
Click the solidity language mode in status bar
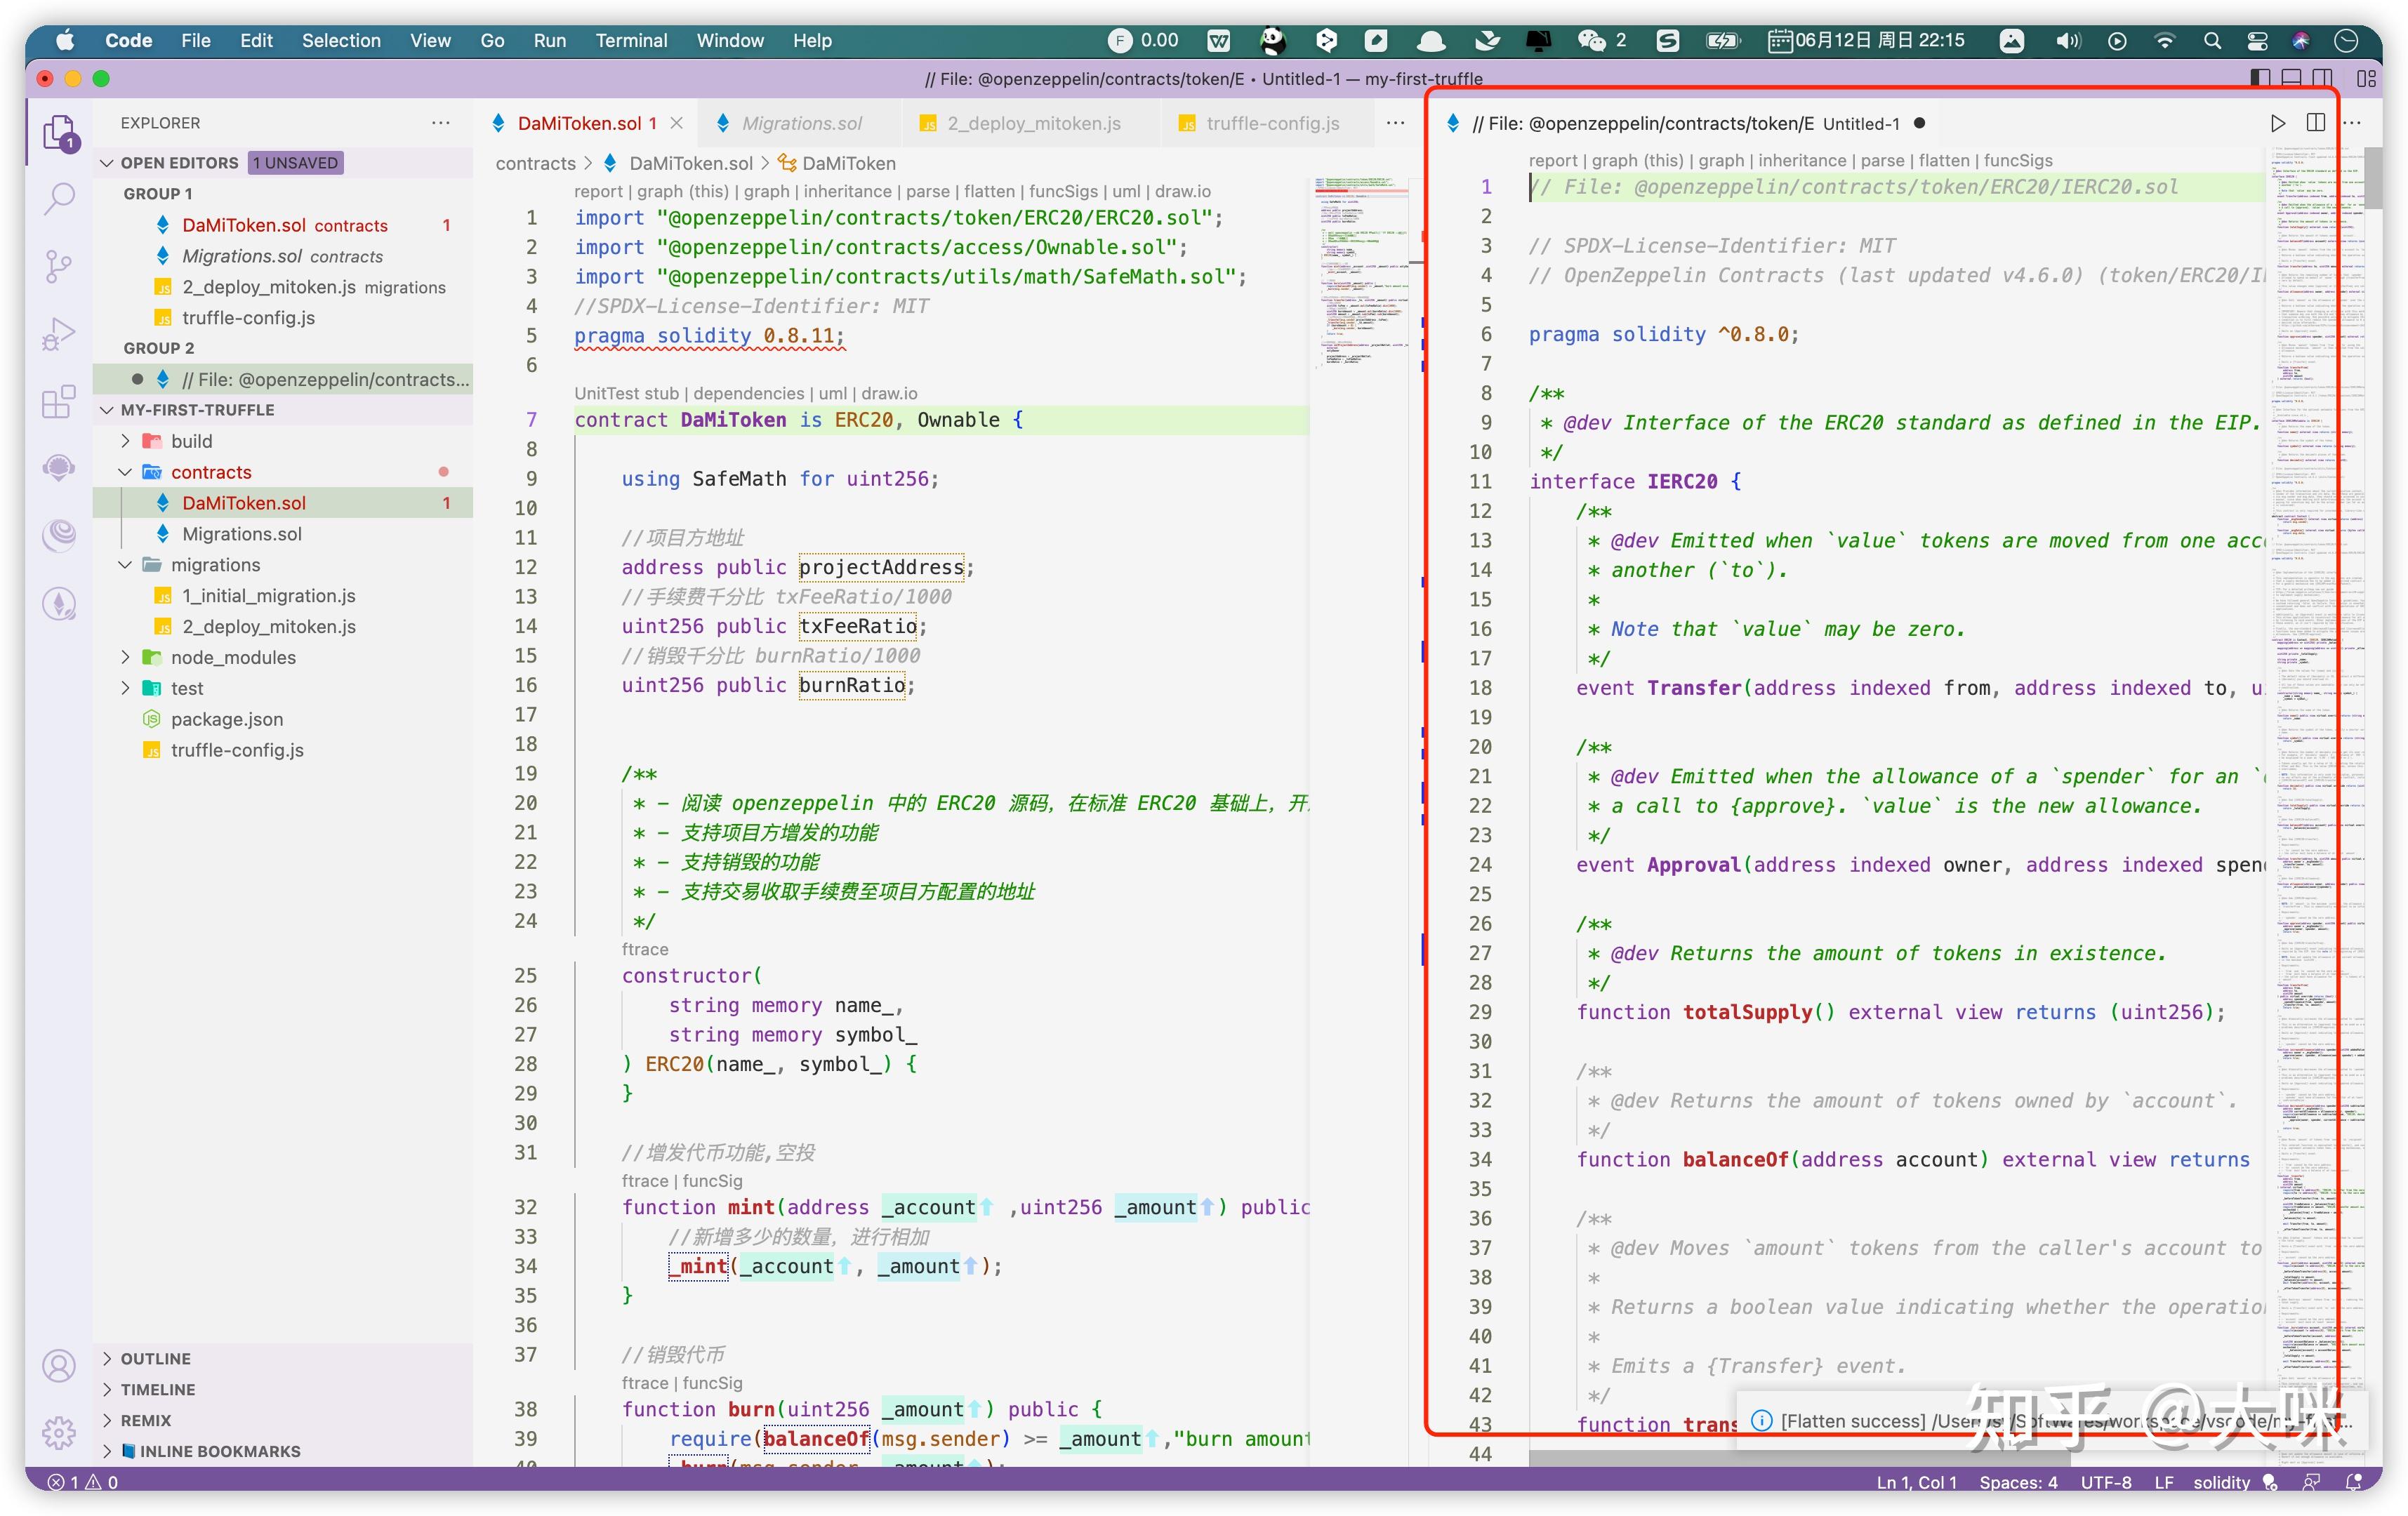2221,1482
